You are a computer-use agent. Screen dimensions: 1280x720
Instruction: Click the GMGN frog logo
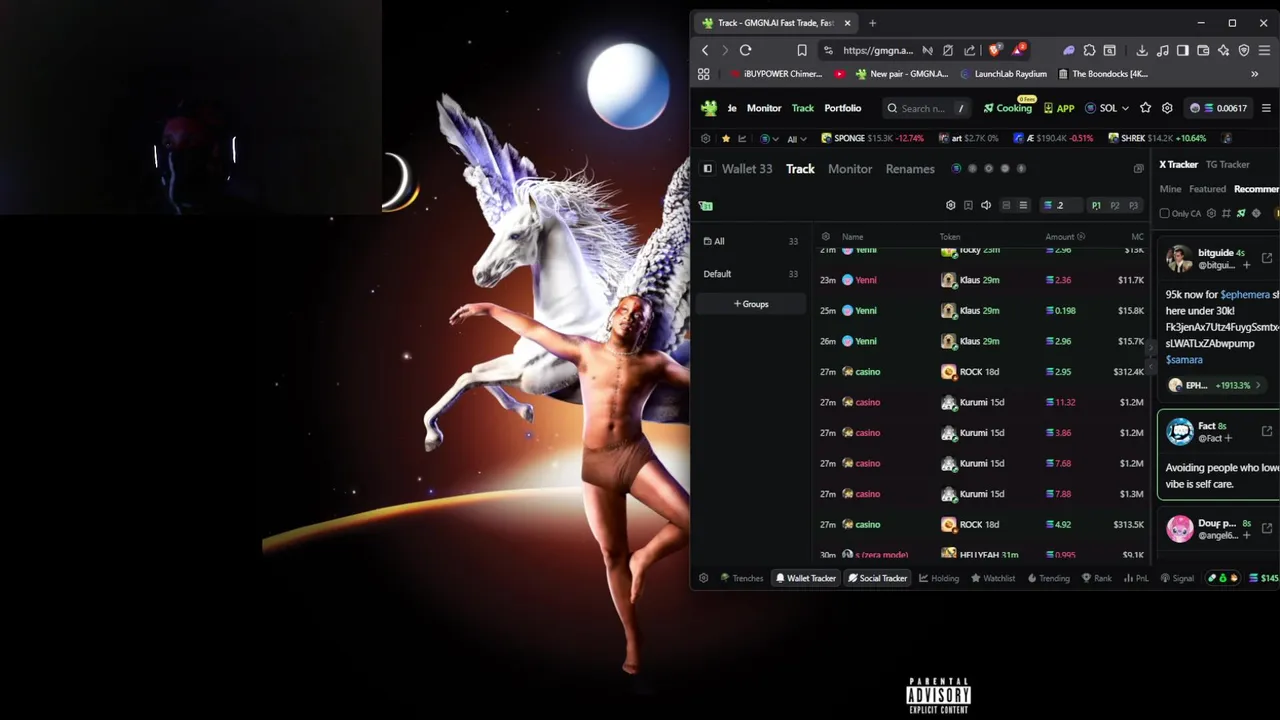pyautogui.click(x=709, y=108)
